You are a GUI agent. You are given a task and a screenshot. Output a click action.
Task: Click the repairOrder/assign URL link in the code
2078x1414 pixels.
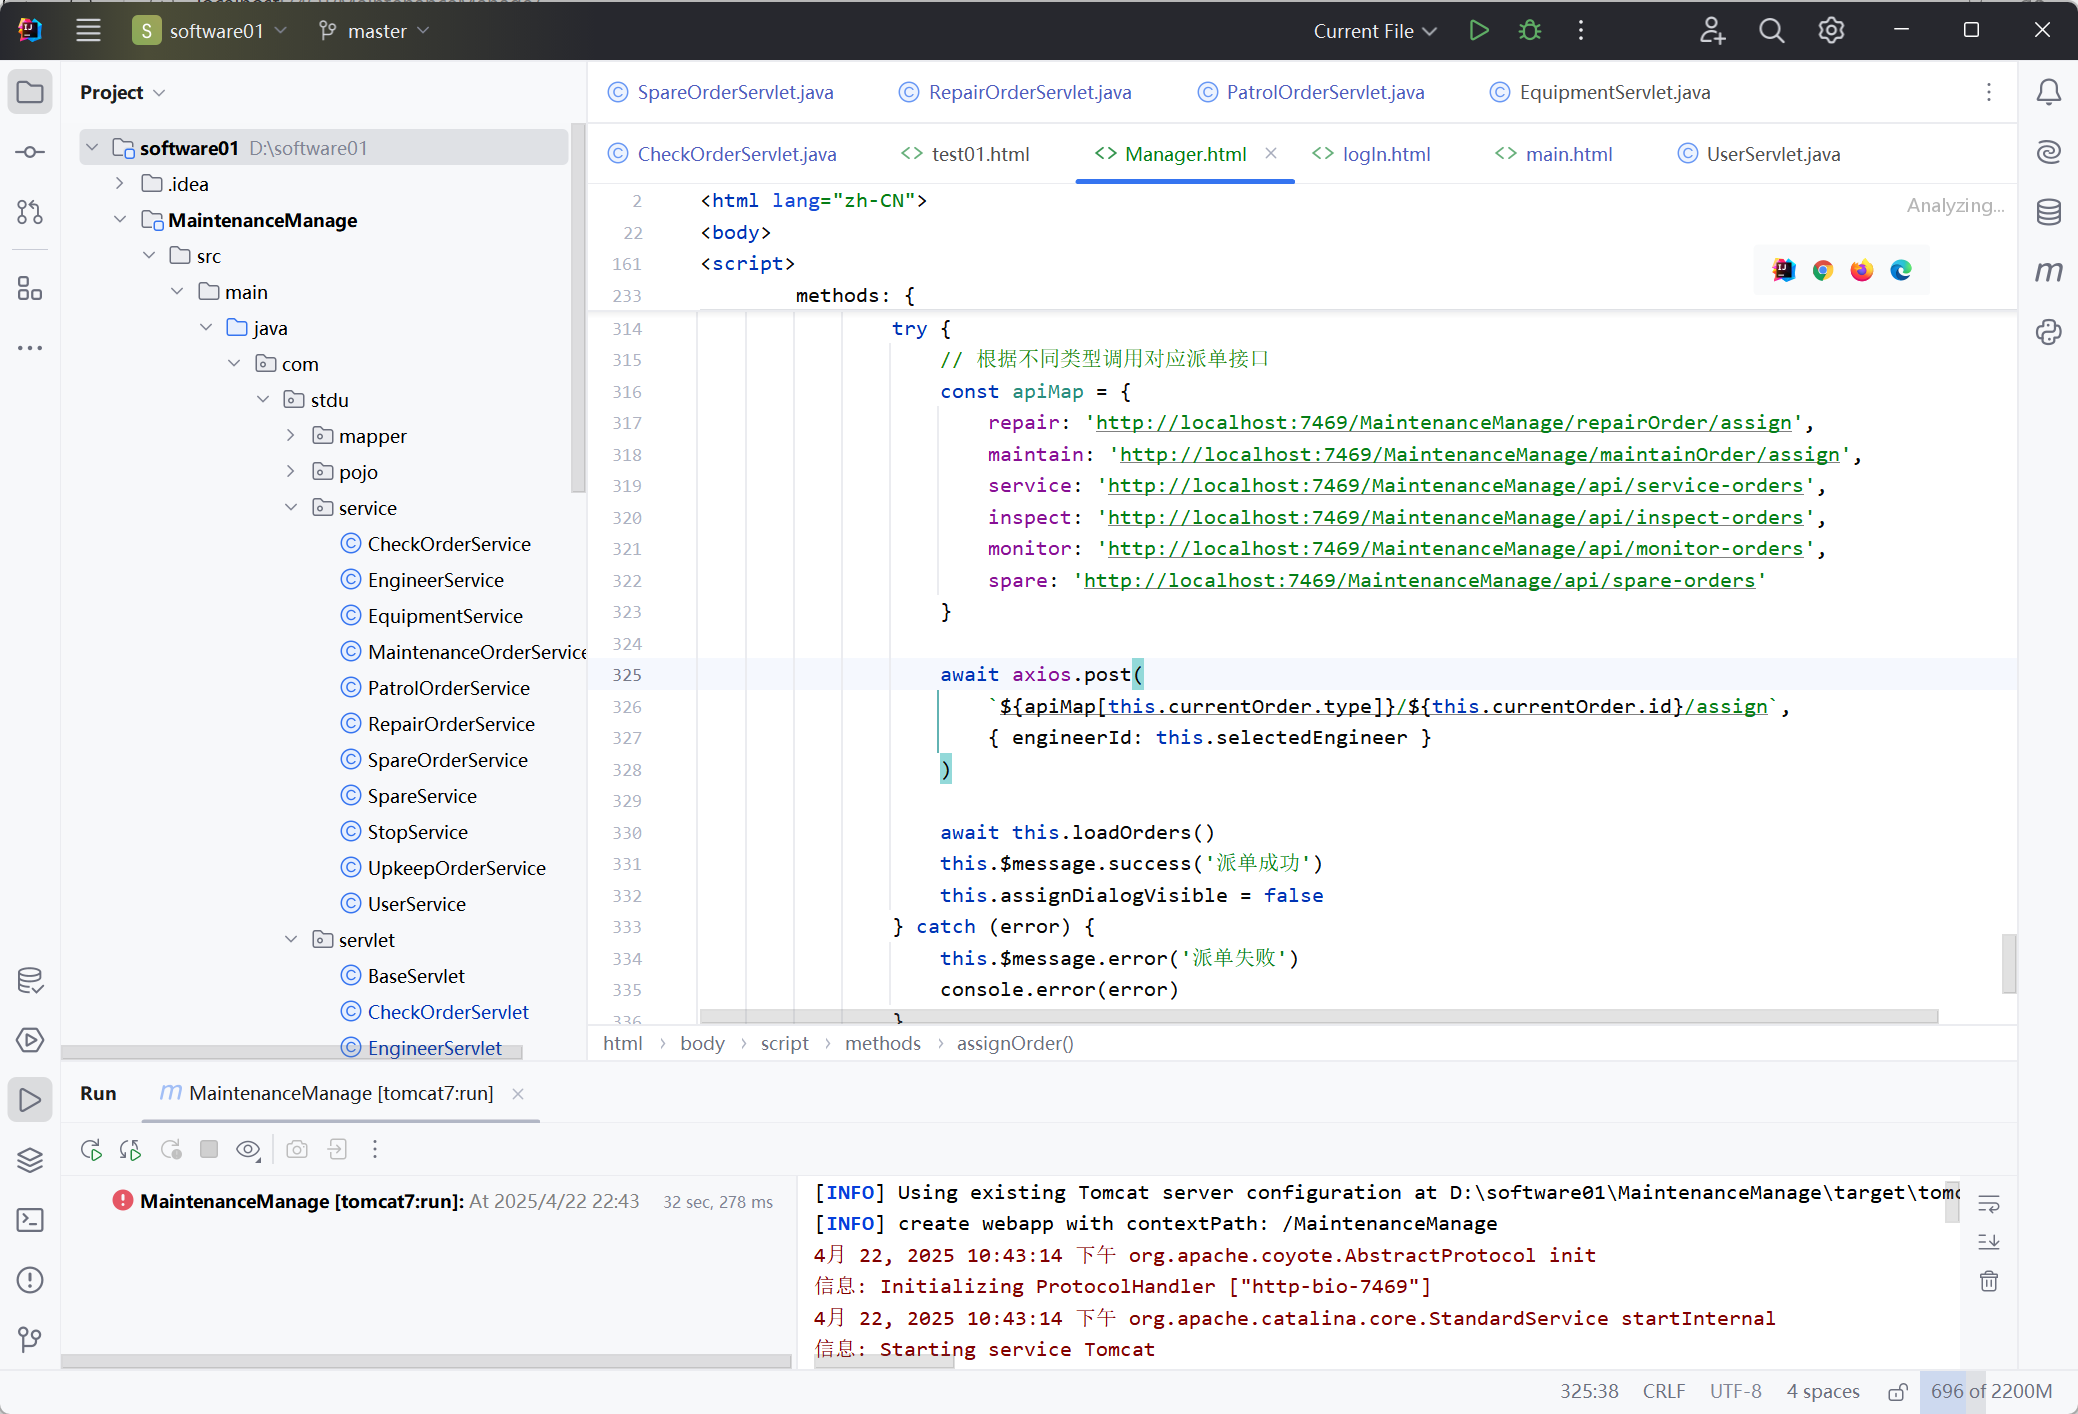click(x=1443, y=423)
